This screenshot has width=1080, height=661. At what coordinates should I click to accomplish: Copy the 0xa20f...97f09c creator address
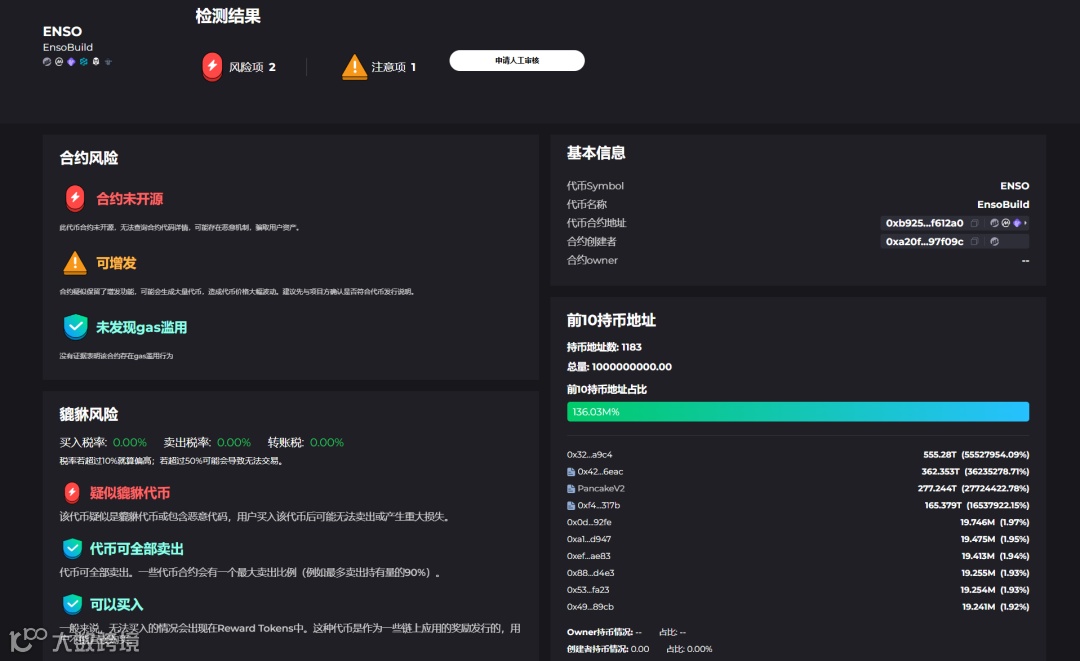tap(974, 242)
